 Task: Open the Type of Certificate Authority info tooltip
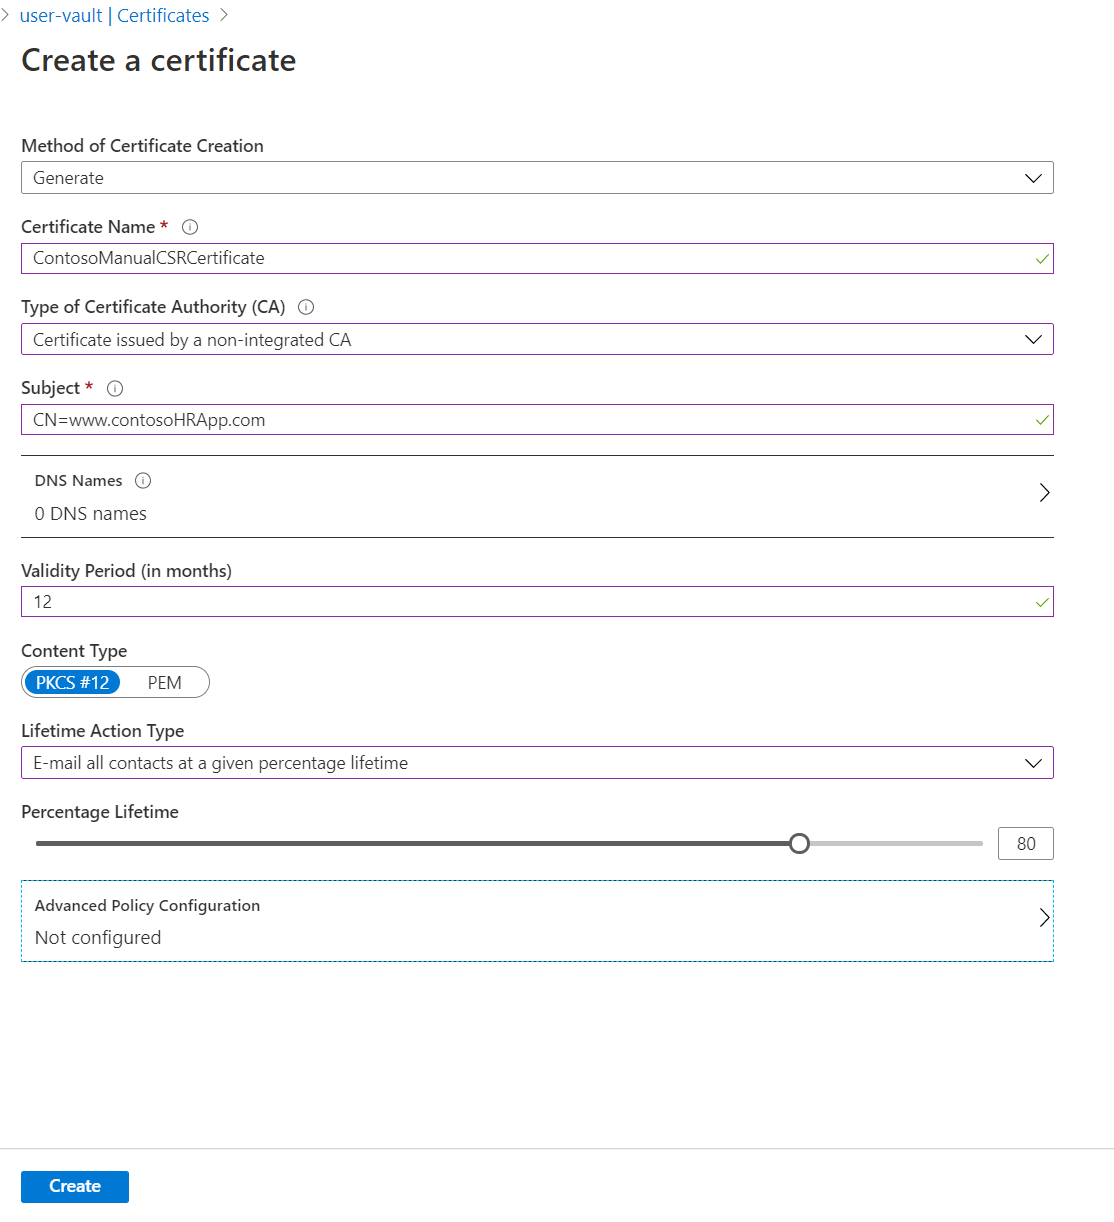coord(306,307)
